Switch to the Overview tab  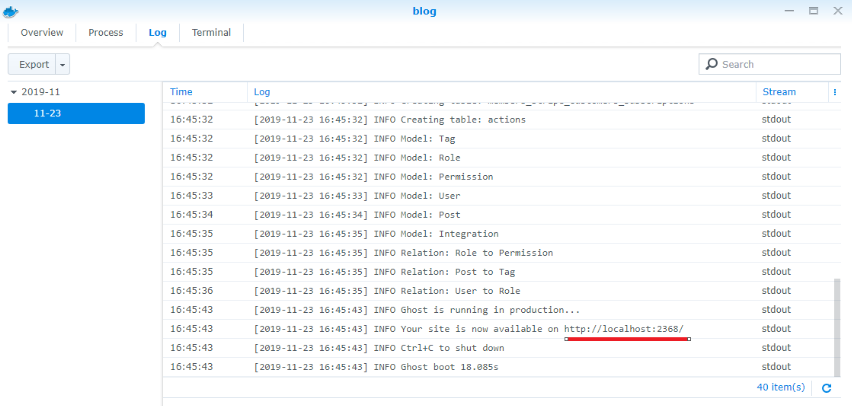42,33
